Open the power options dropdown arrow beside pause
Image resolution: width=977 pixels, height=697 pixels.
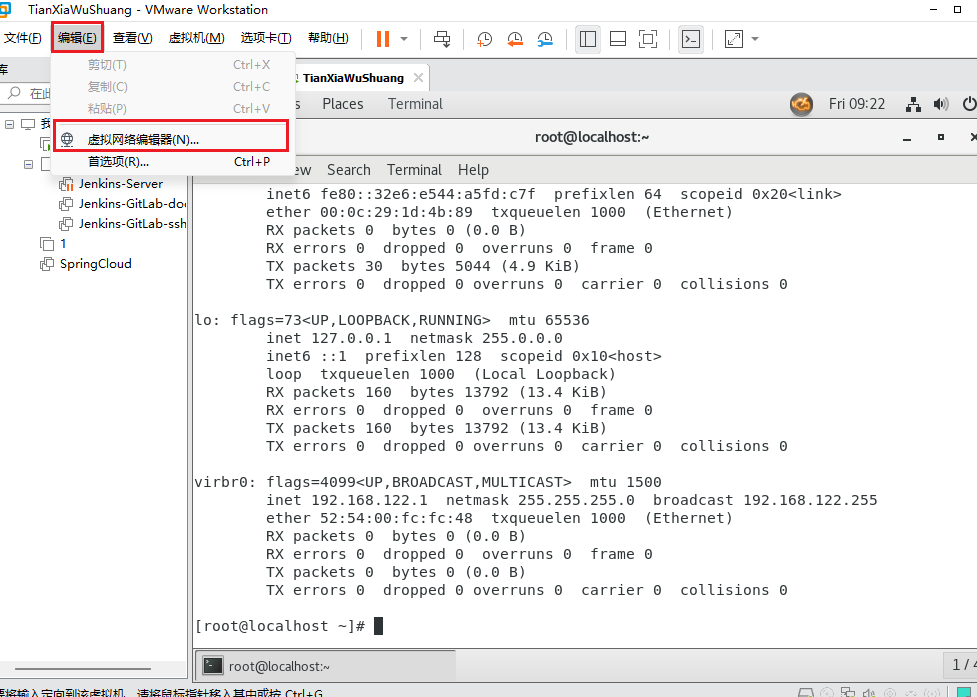404,39
